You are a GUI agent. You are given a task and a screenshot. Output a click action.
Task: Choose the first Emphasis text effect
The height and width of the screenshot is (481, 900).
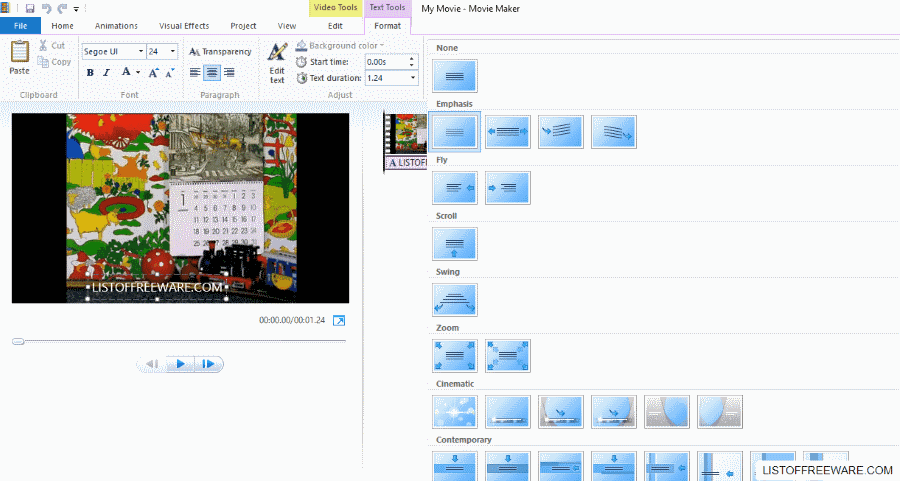pos(455,131)
